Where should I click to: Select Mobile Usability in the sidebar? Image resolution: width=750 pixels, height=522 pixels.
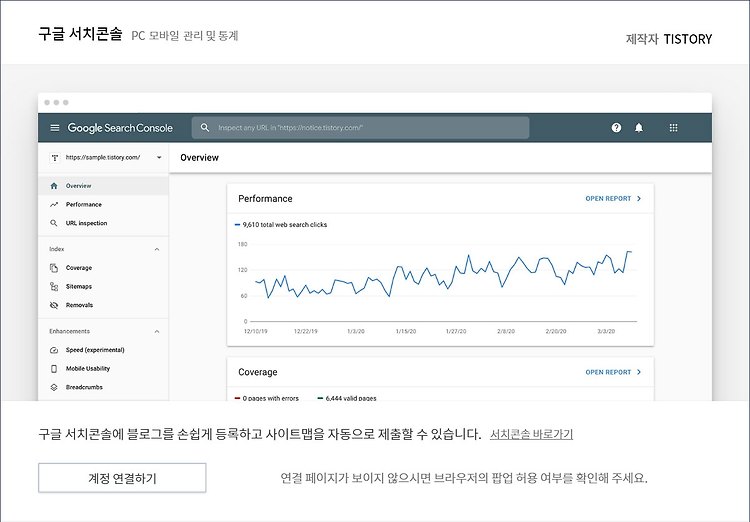click(103, 369)
